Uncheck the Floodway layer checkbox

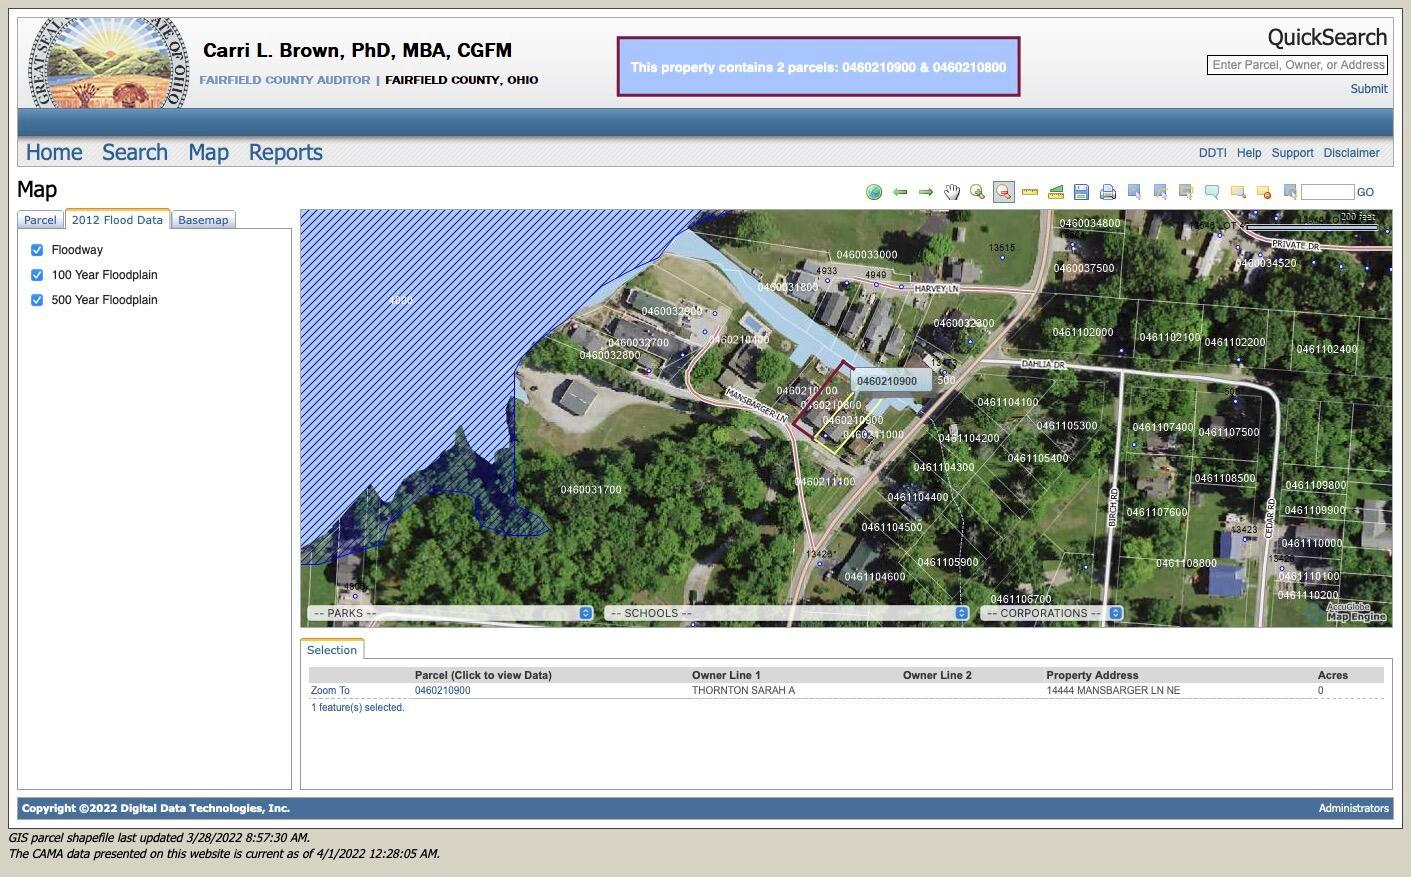pyautogui.click(x=37, y=250)
